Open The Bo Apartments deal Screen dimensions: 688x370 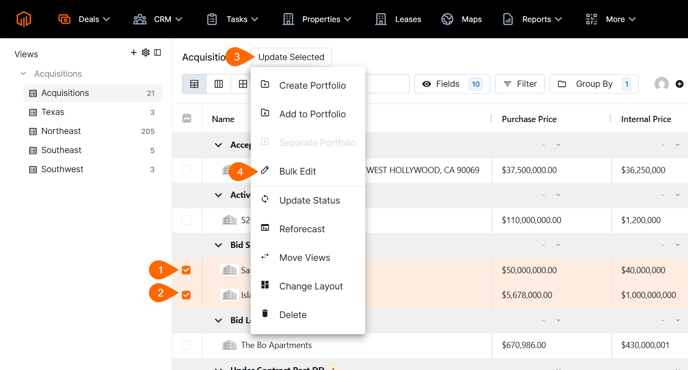pos(276,345)
